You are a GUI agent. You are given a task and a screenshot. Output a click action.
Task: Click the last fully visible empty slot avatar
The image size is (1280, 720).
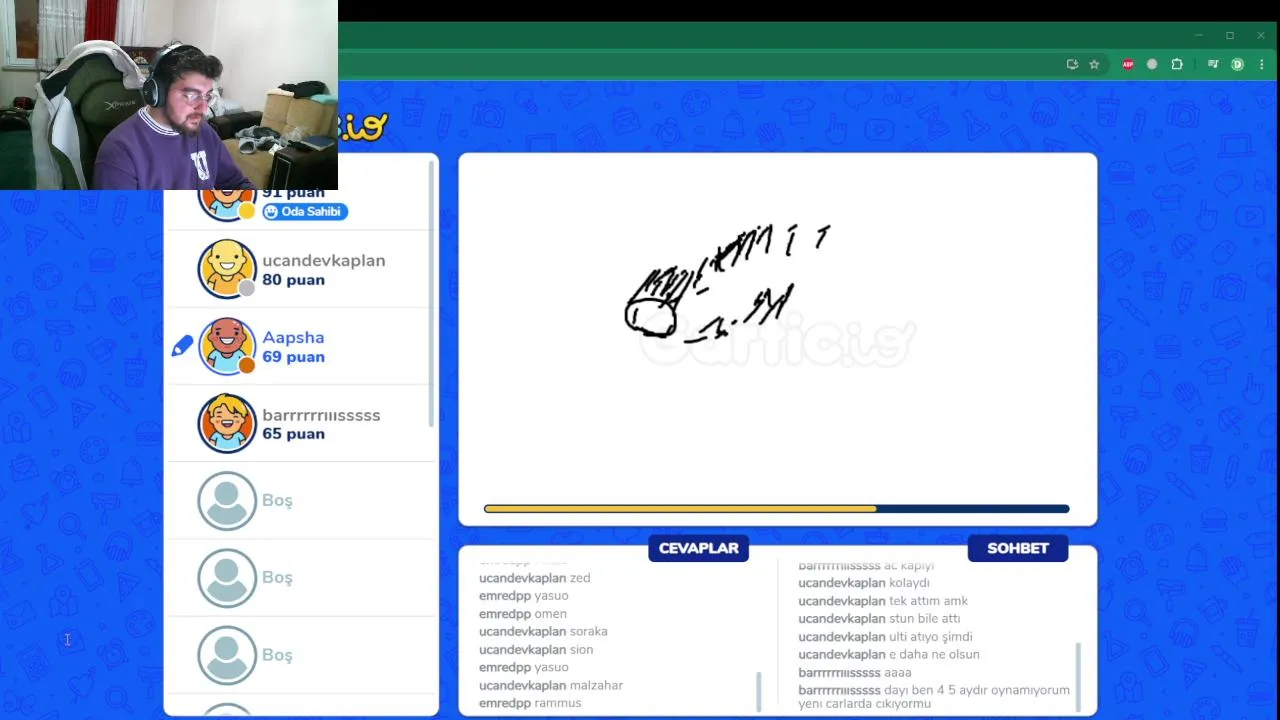click(227, 655)
